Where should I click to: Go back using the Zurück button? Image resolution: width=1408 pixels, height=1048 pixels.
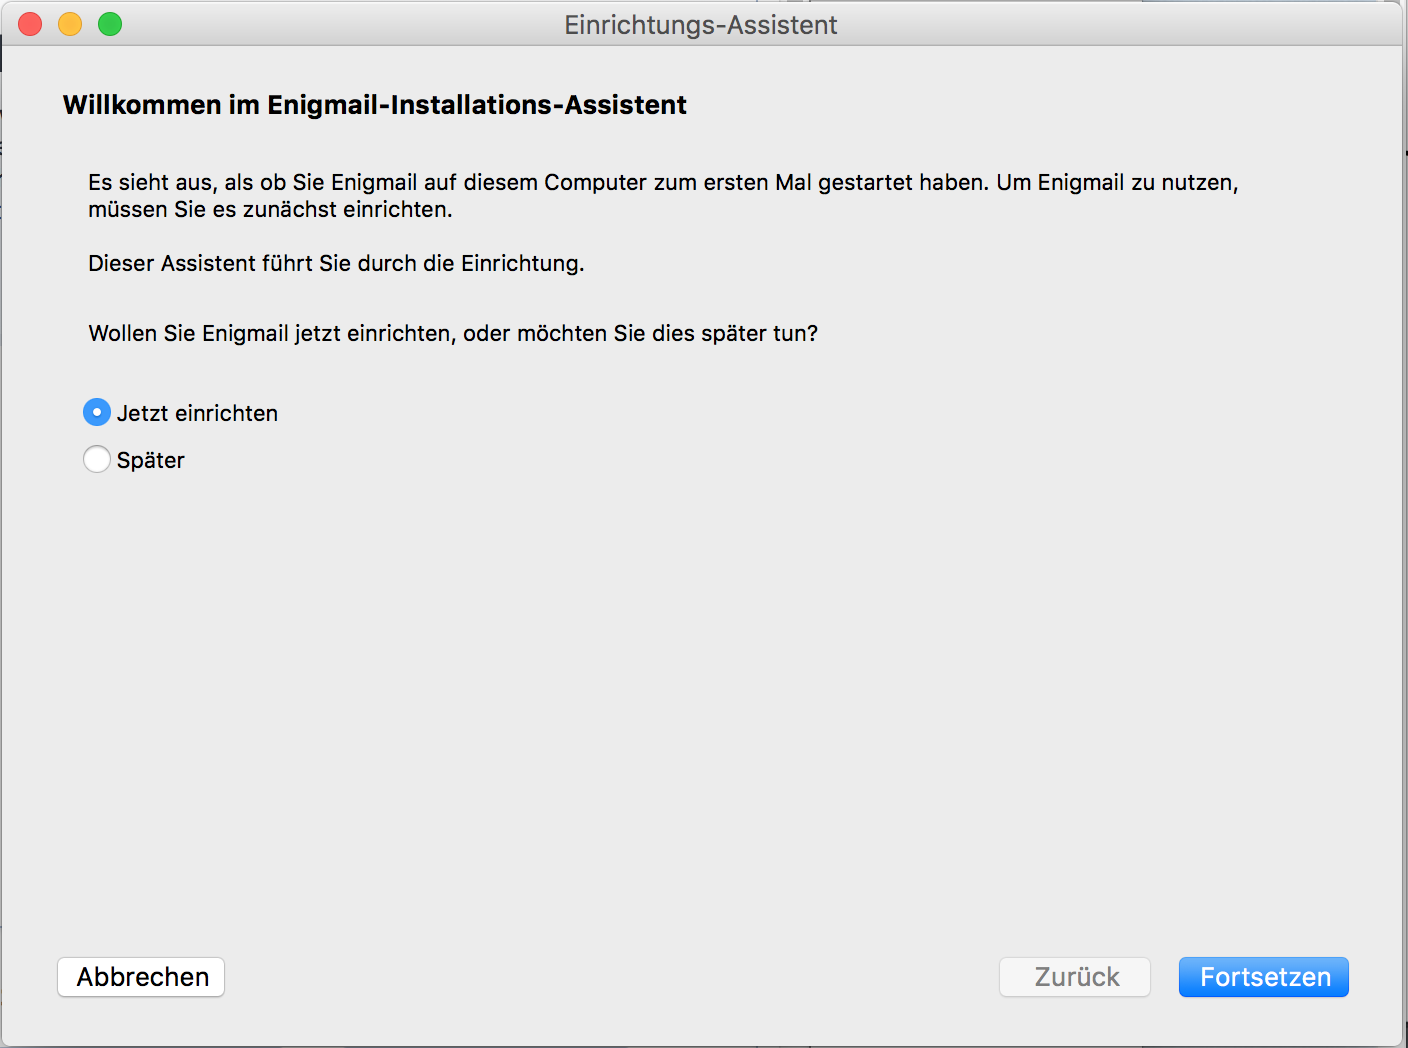coord(1075,977)
